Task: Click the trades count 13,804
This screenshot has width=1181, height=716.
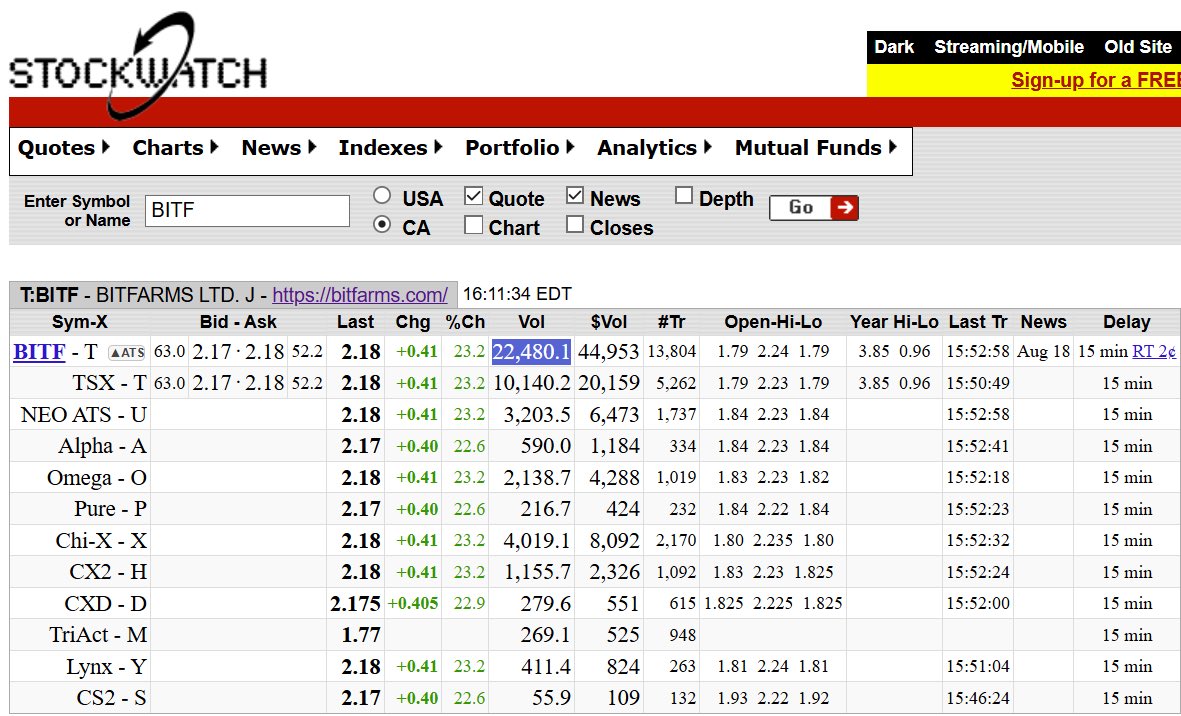Action: [x=672, y=352]
